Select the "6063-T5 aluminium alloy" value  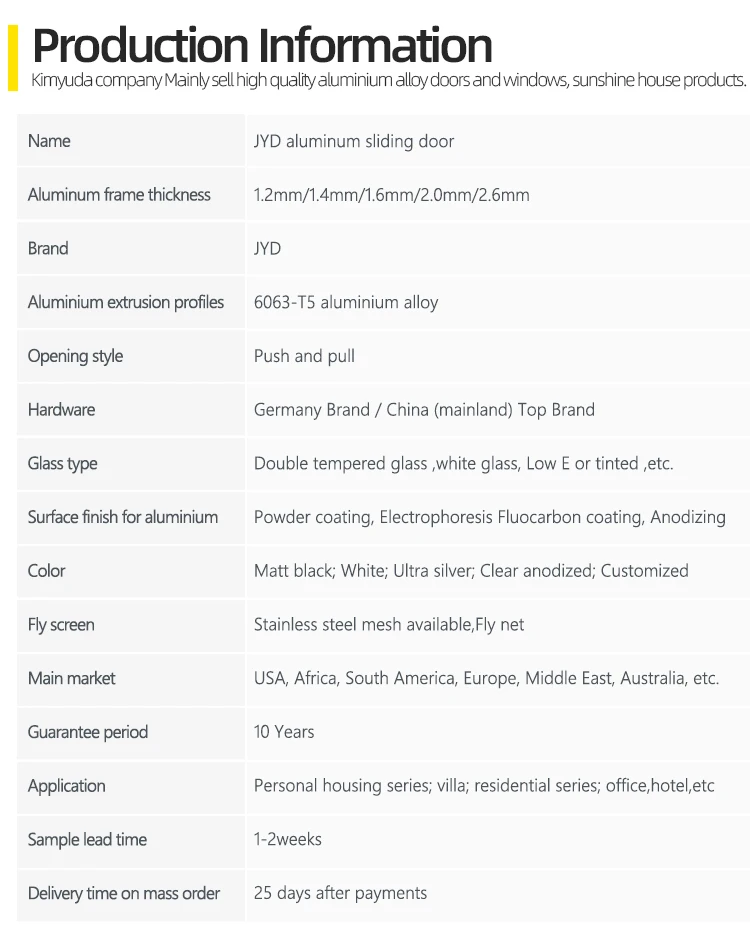click(x=346, y=302)
